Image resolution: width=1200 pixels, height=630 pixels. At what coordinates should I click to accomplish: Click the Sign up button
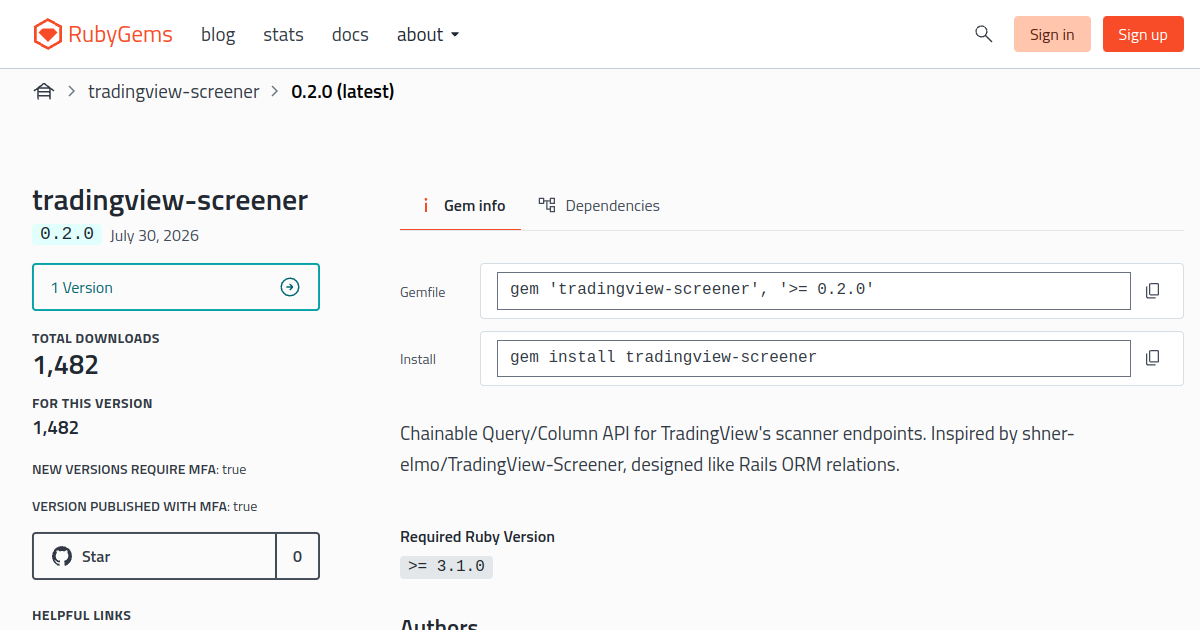click(1143, 34)
